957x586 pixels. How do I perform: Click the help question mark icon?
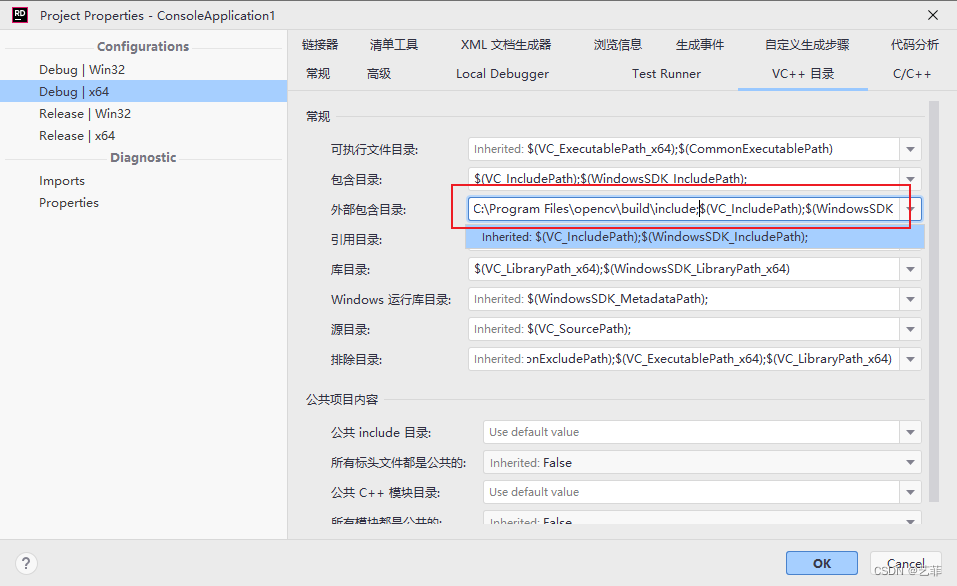pyautogui.click(x=26, y=564)
